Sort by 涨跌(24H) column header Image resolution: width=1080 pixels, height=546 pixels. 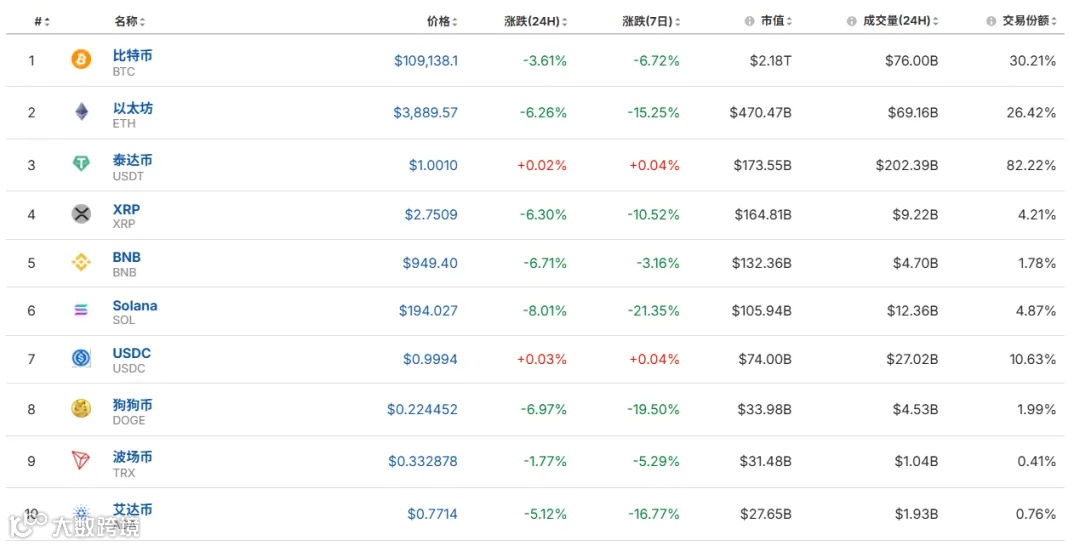(536, 21)
